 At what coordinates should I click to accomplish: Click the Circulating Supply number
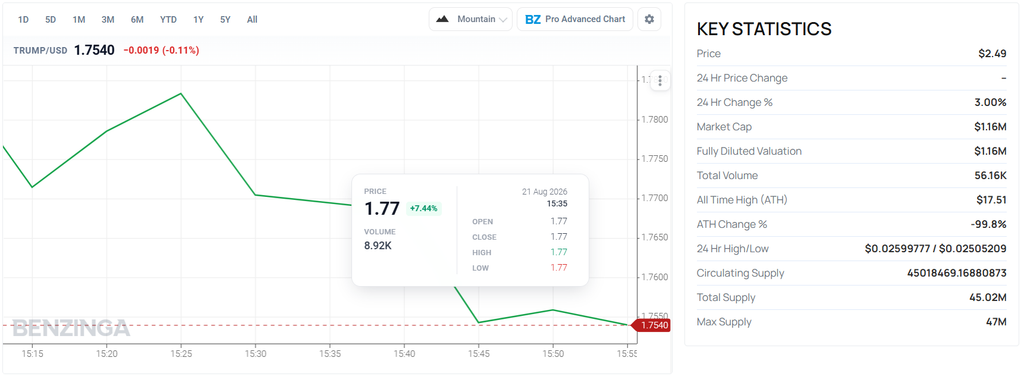pyautogui.click(x=957, y=273)
